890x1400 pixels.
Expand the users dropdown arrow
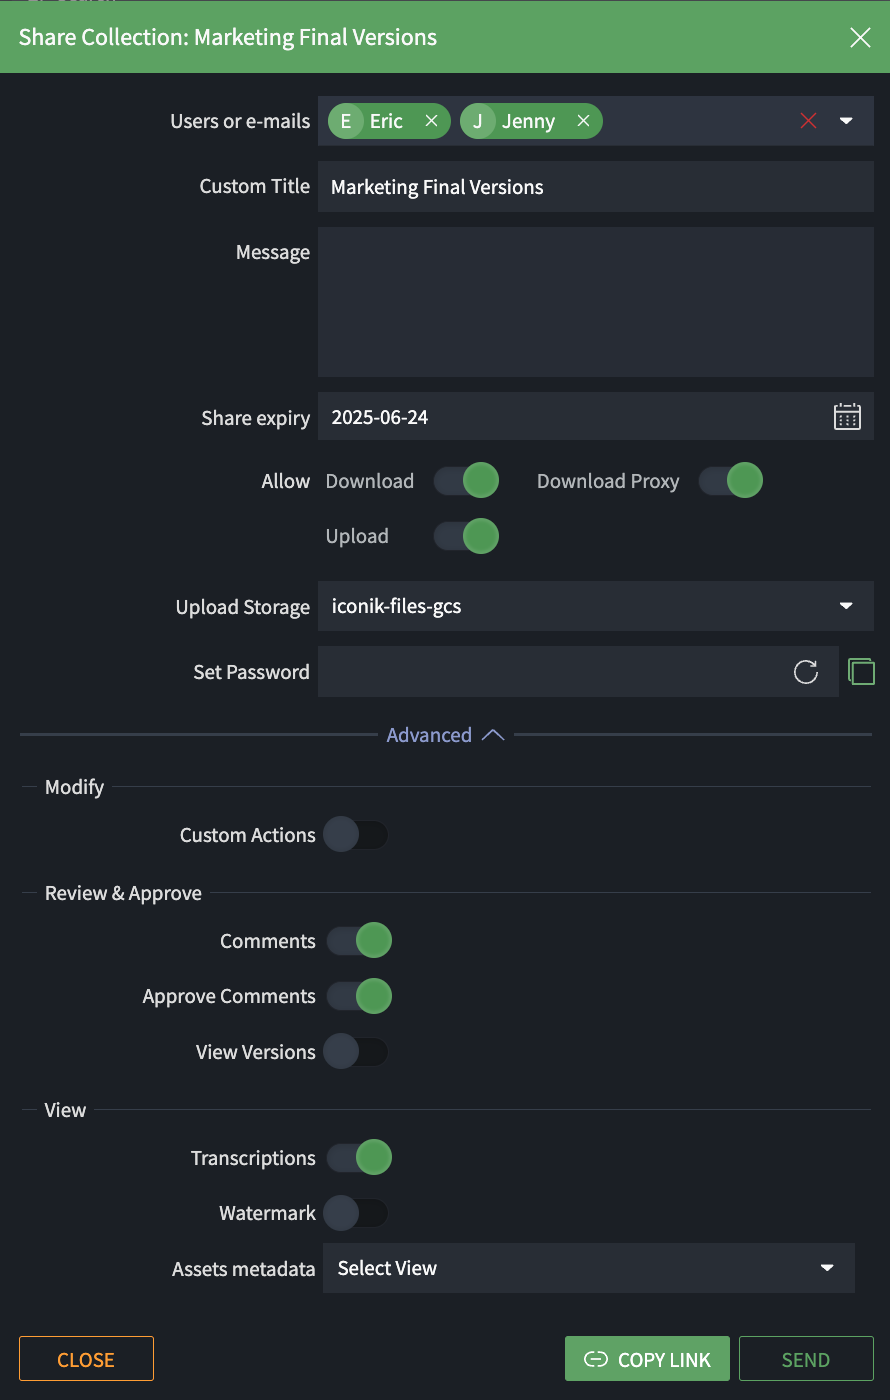846,120
